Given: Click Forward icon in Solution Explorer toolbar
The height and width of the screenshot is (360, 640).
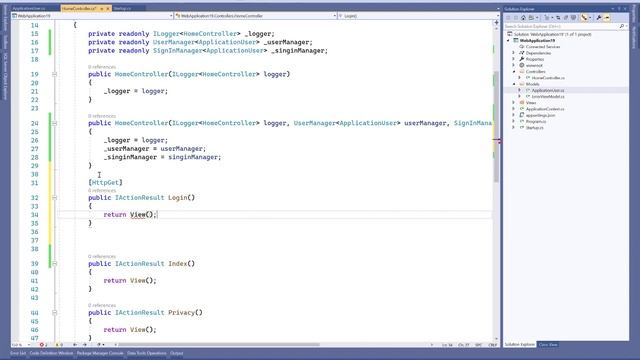Looking at the screenshot, I should [516, 18].
